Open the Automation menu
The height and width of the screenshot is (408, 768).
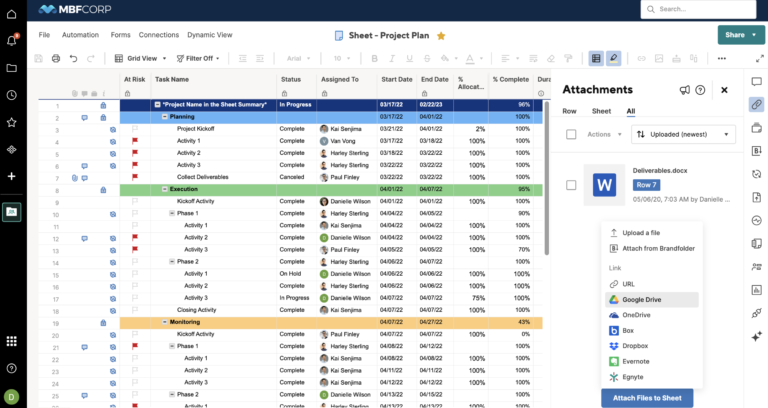click(x=80, y=35)
